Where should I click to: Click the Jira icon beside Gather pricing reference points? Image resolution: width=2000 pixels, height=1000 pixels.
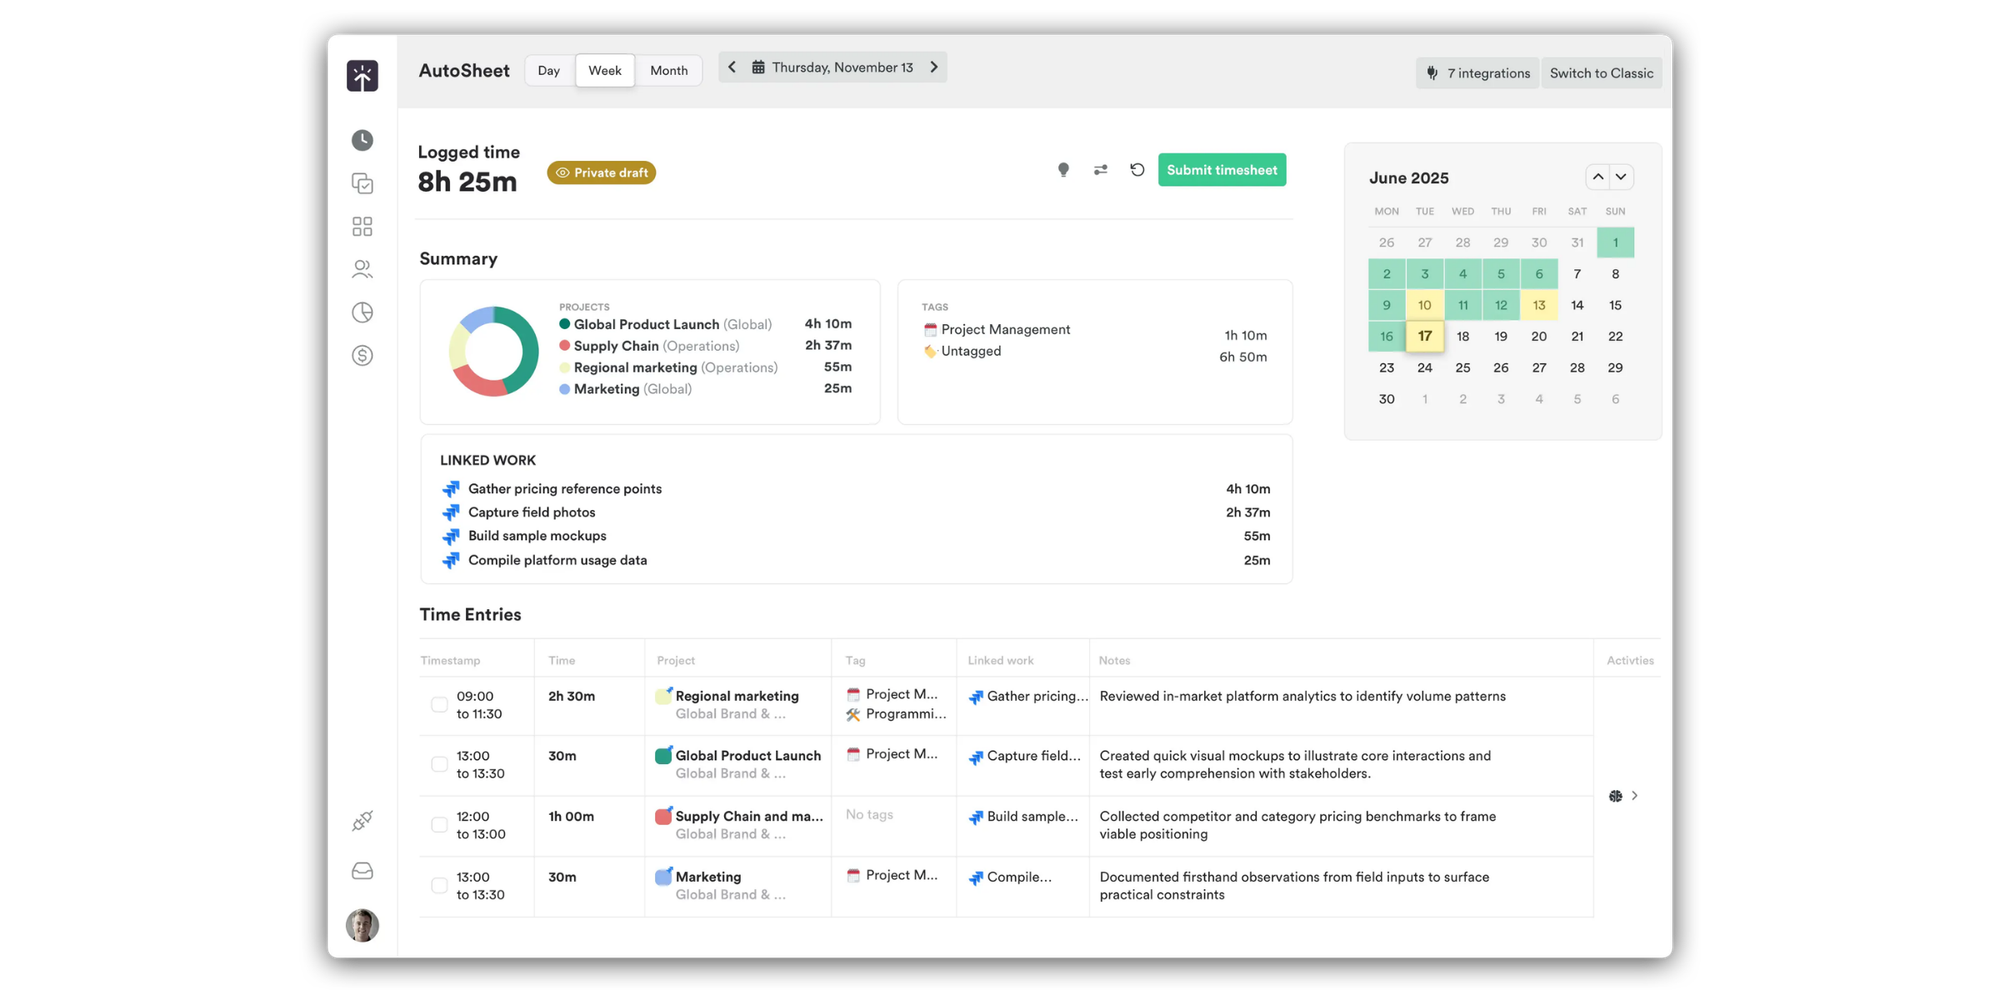point(451,489)
